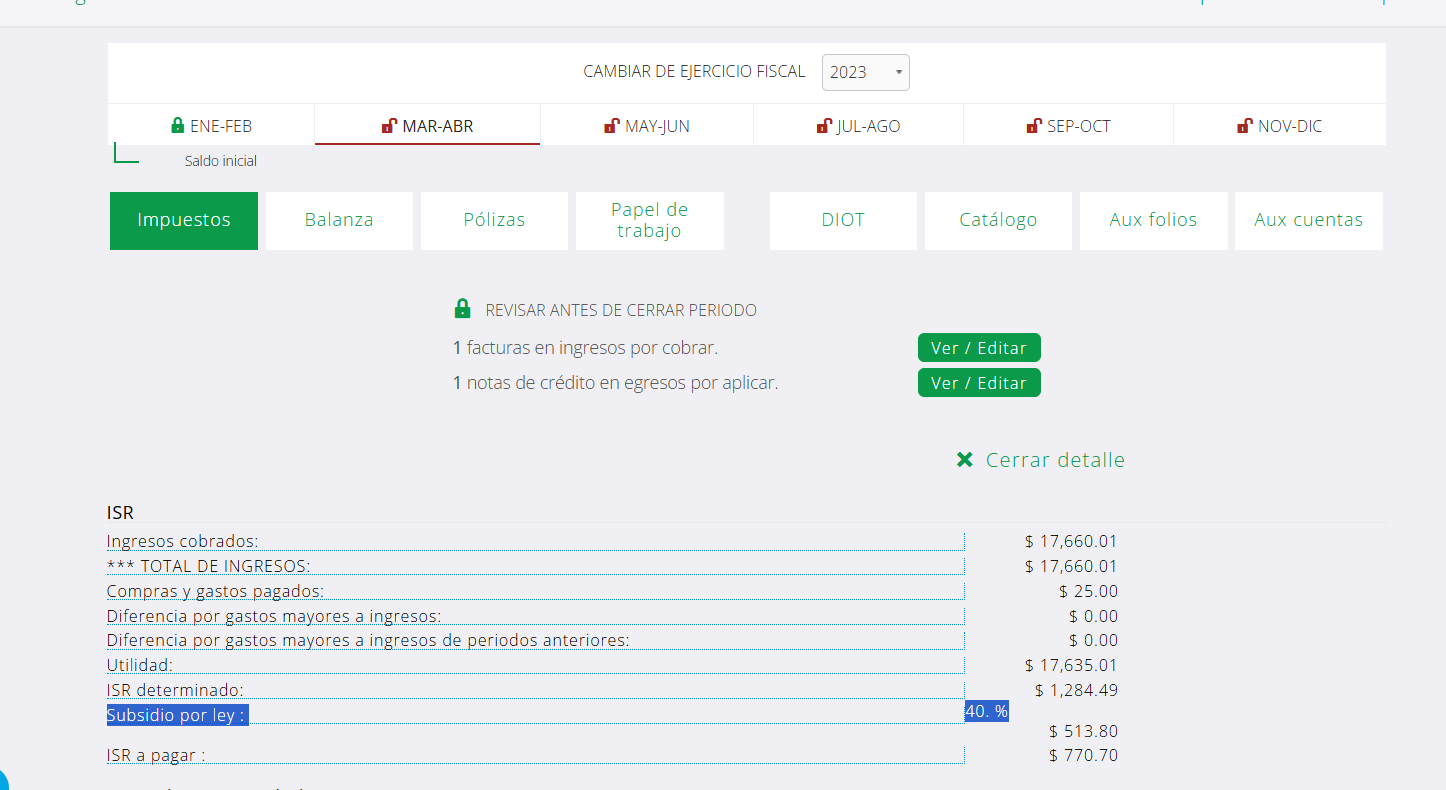This screenshot has width=1446, height=790.
Task: Click the X icon beside Cerrar detalle
Action: (x=965, y=460)
